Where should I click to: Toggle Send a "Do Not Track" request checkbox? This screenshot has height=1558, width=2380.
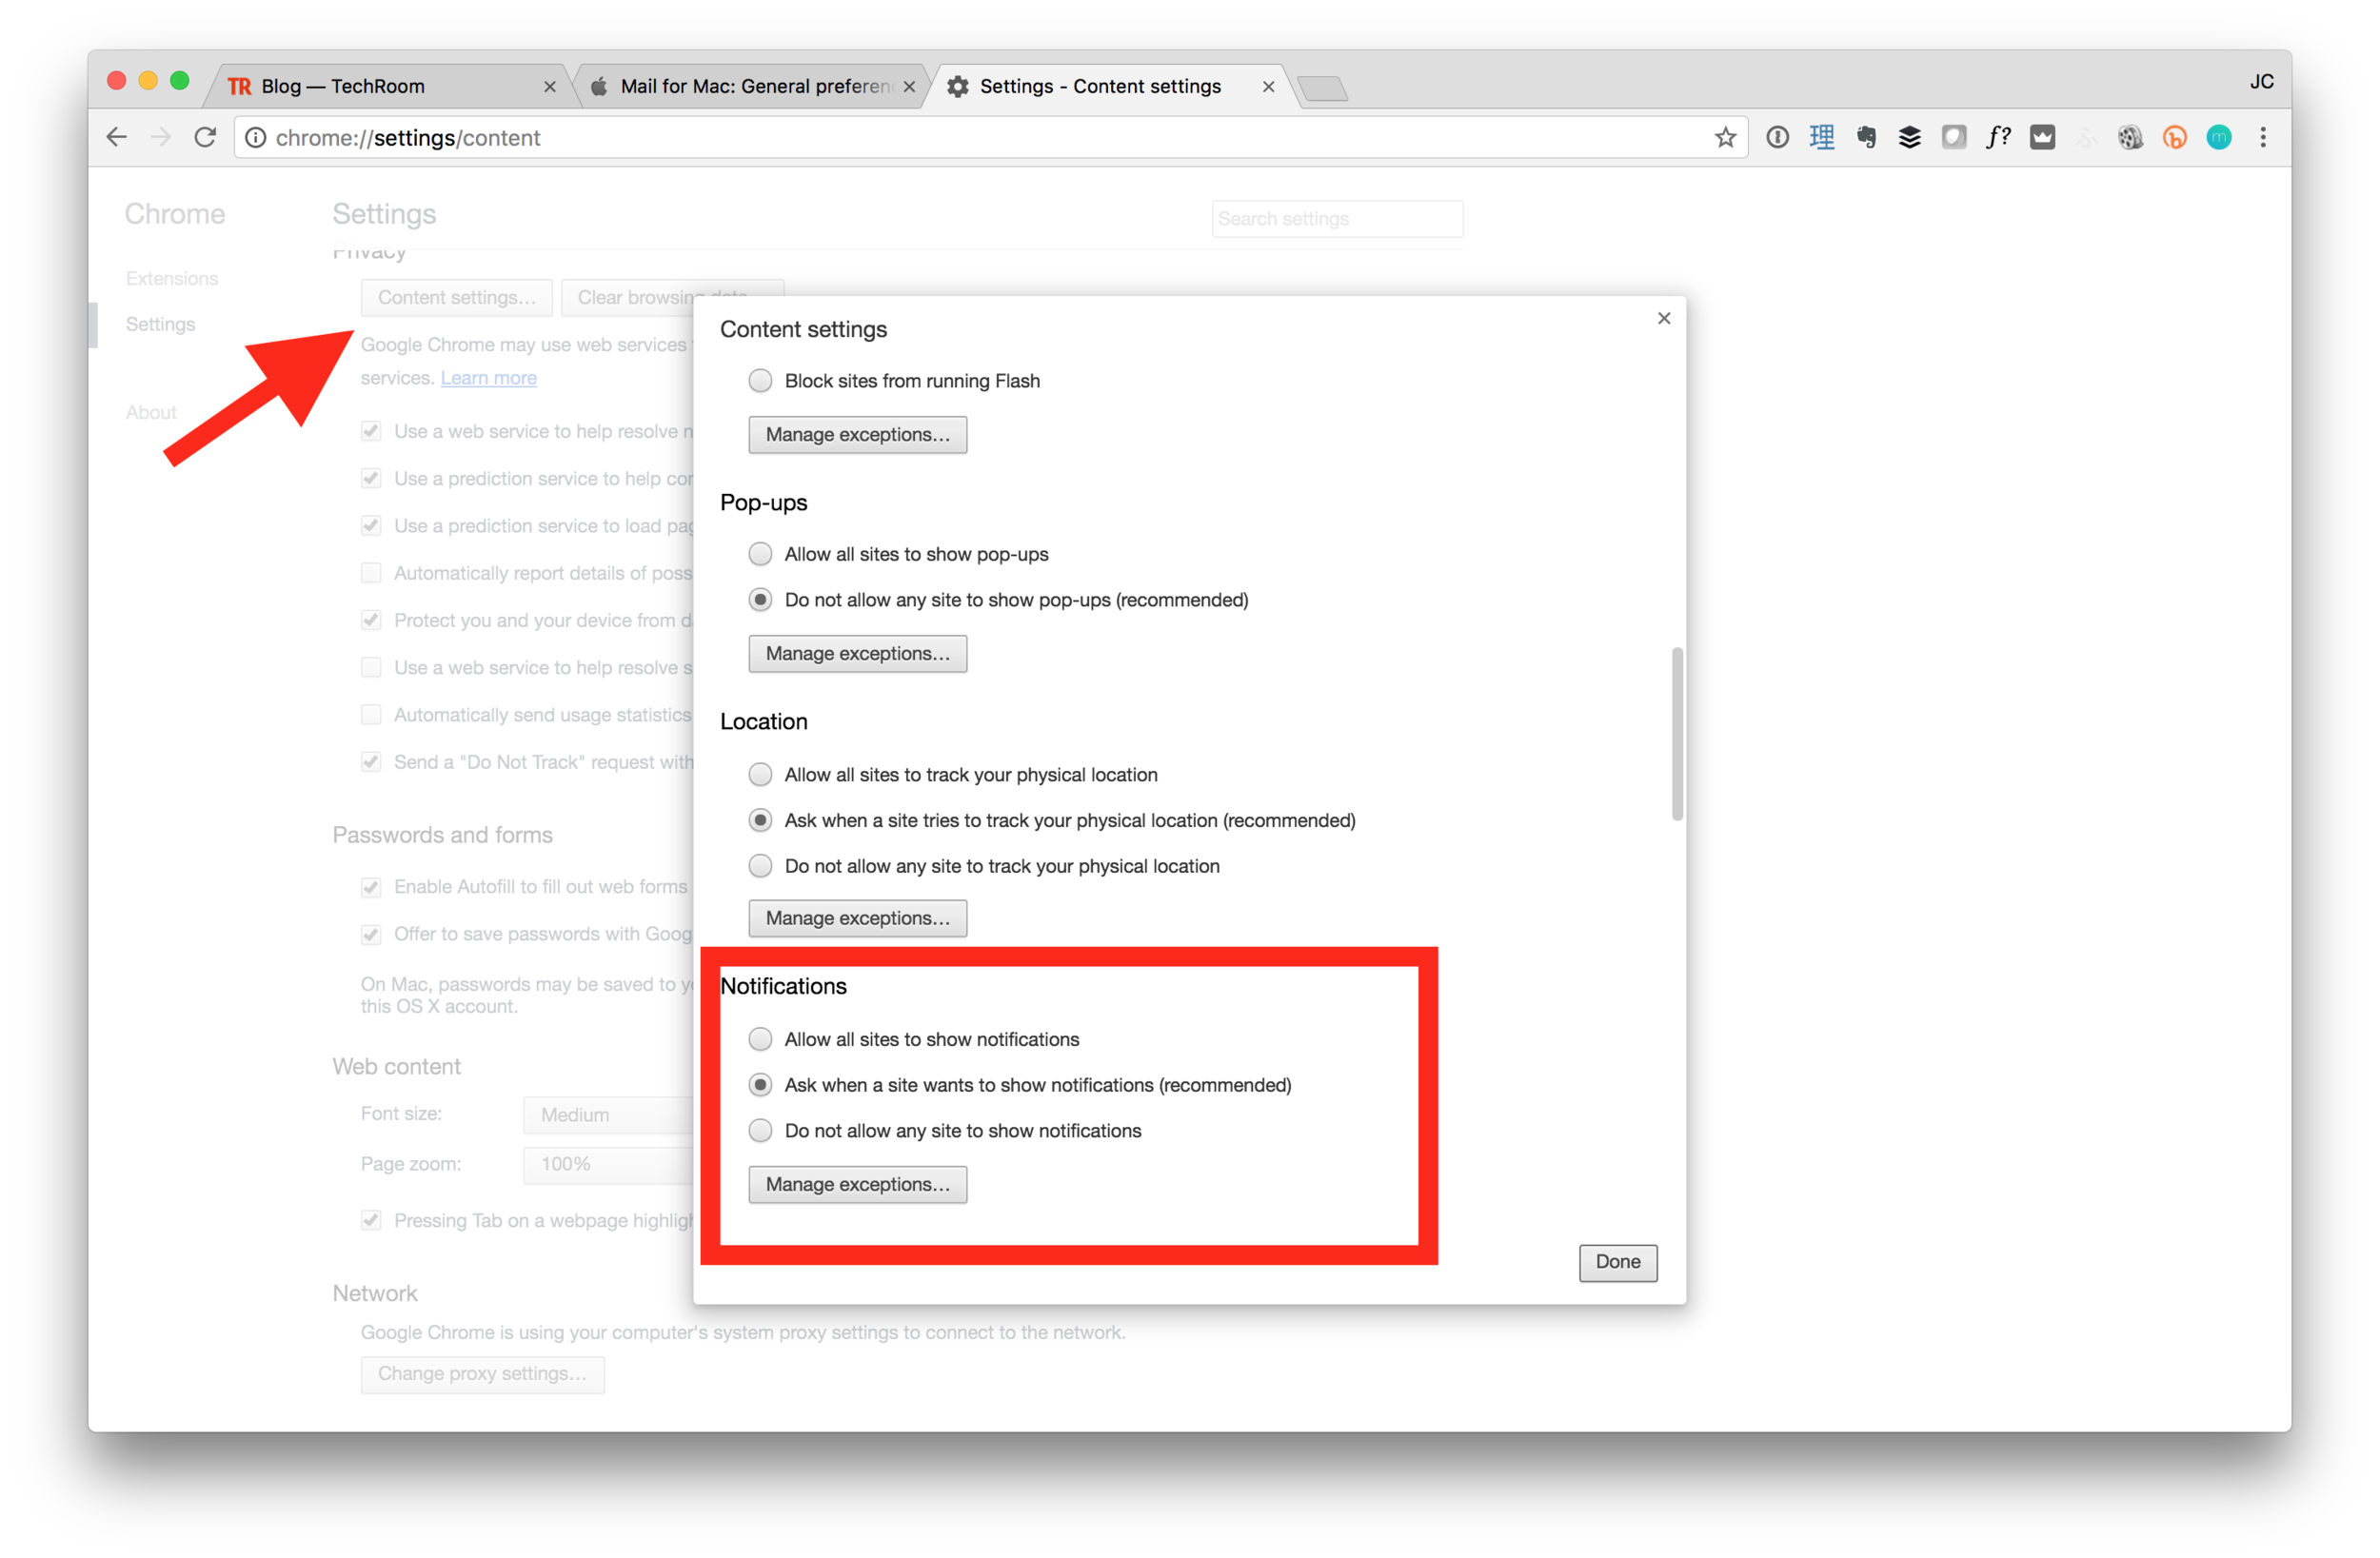coord(371,762)
